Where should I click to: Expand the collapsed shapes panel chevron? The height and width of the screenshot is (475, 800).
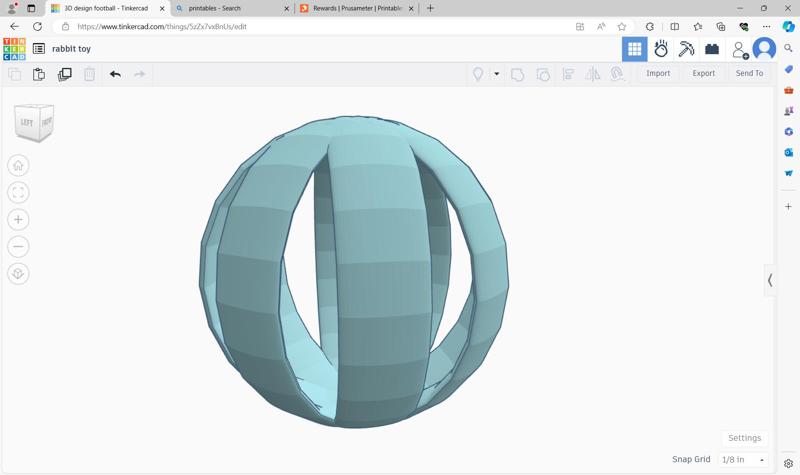coord(770,281)
